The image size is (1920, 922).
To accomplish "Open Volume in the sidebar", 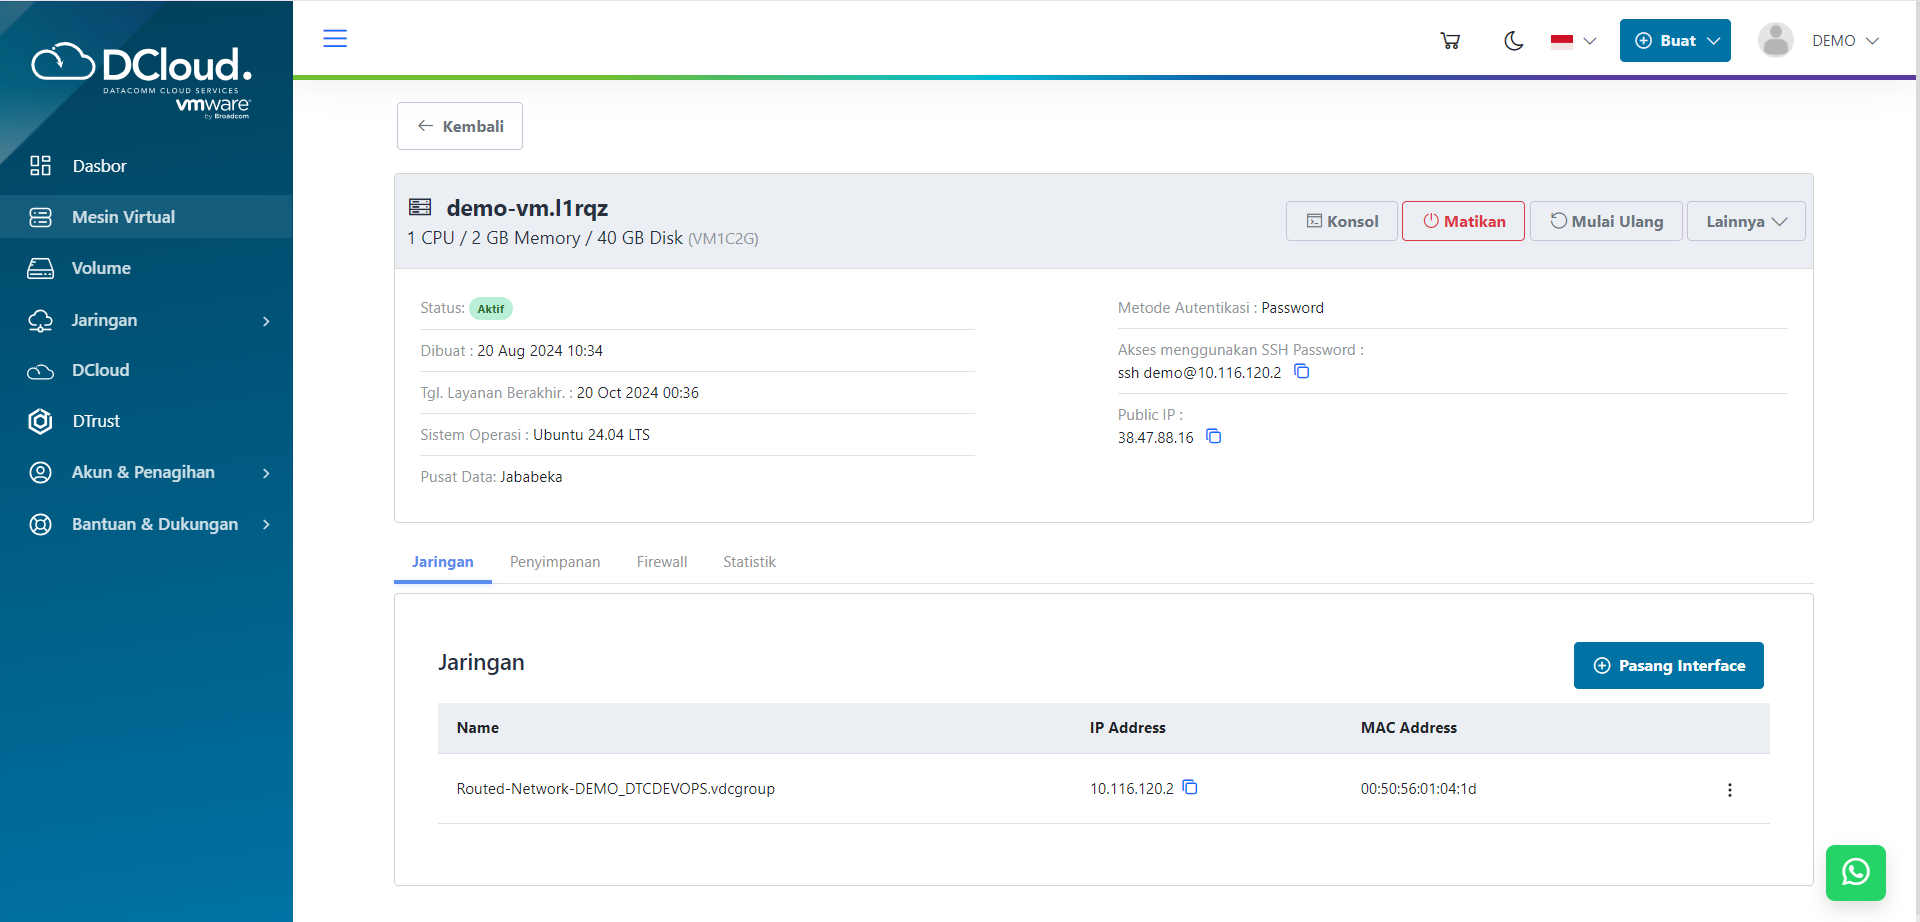I will tap(101, 268).
